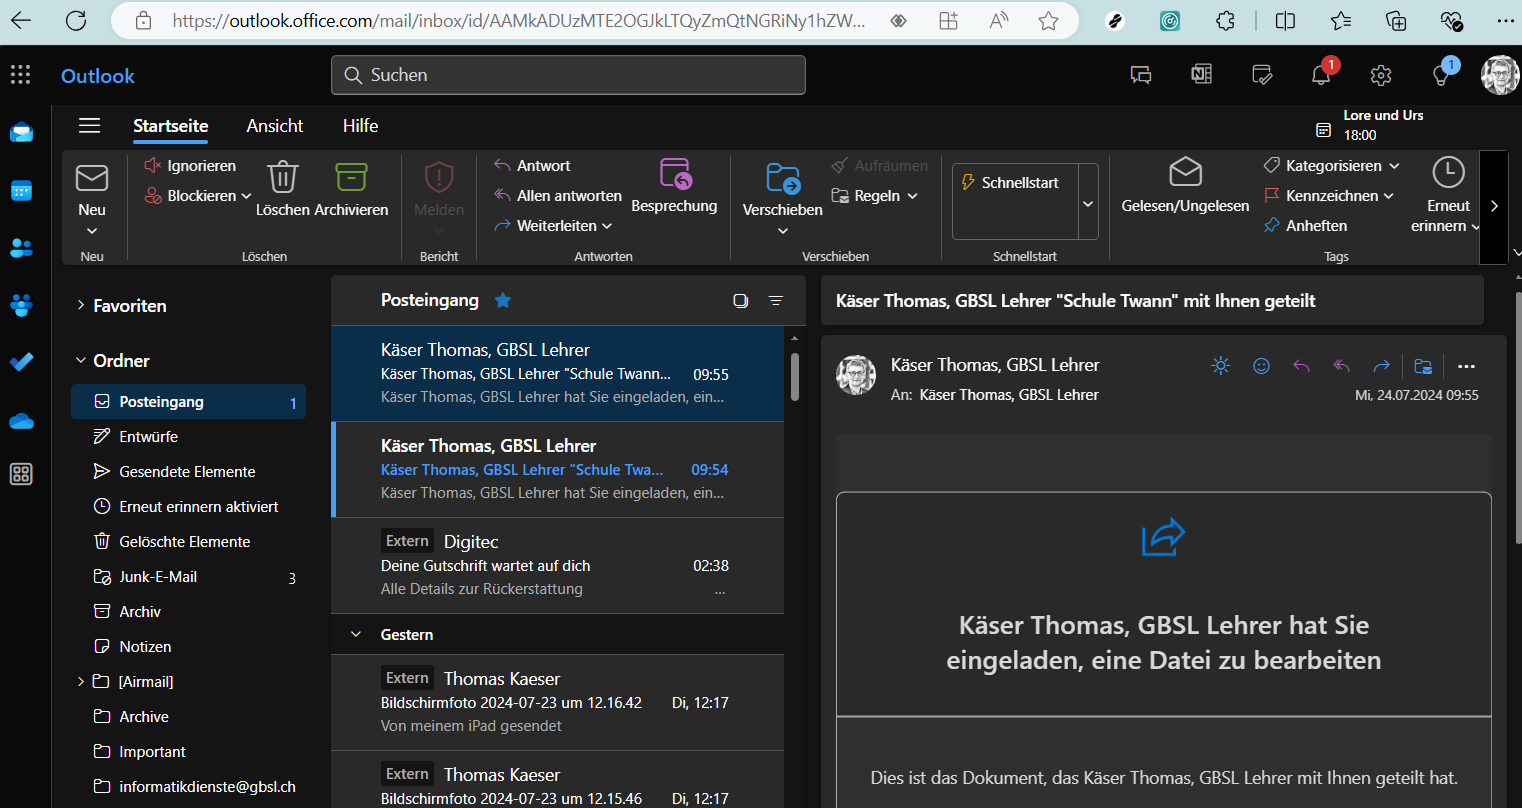Toggle the Posteingang favorite star
Screen dimensions: 1522x808
tap(503, 300)
